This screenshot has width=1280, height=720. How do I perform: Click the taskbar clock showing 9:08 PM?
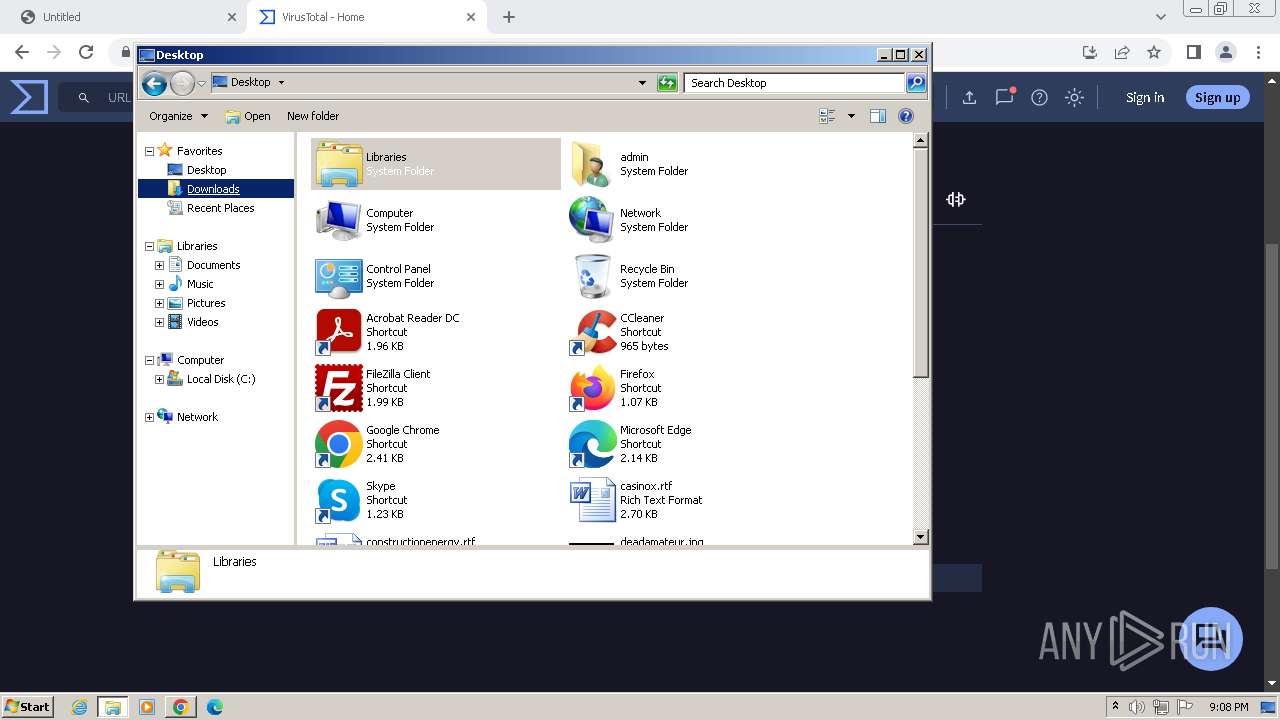[x=1228, y=707]
